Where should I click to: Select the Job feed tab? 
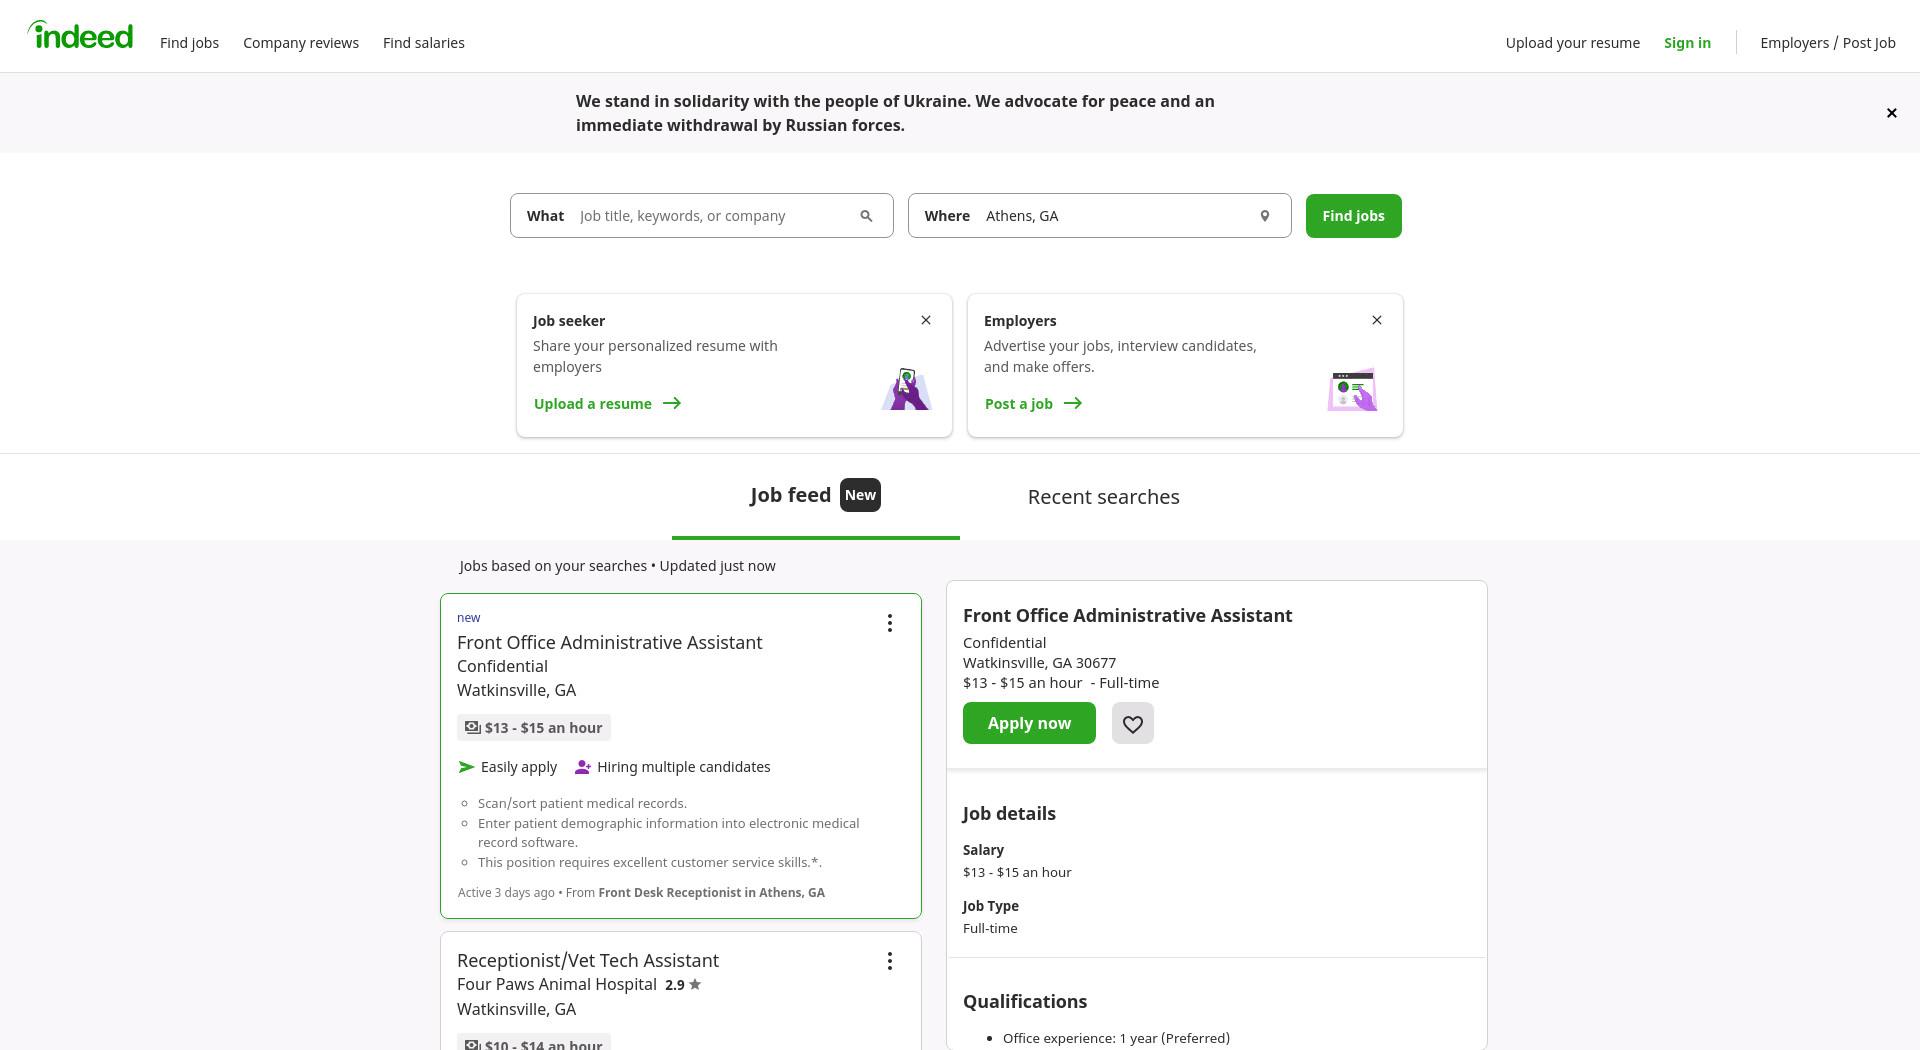[x=815, y=496]
